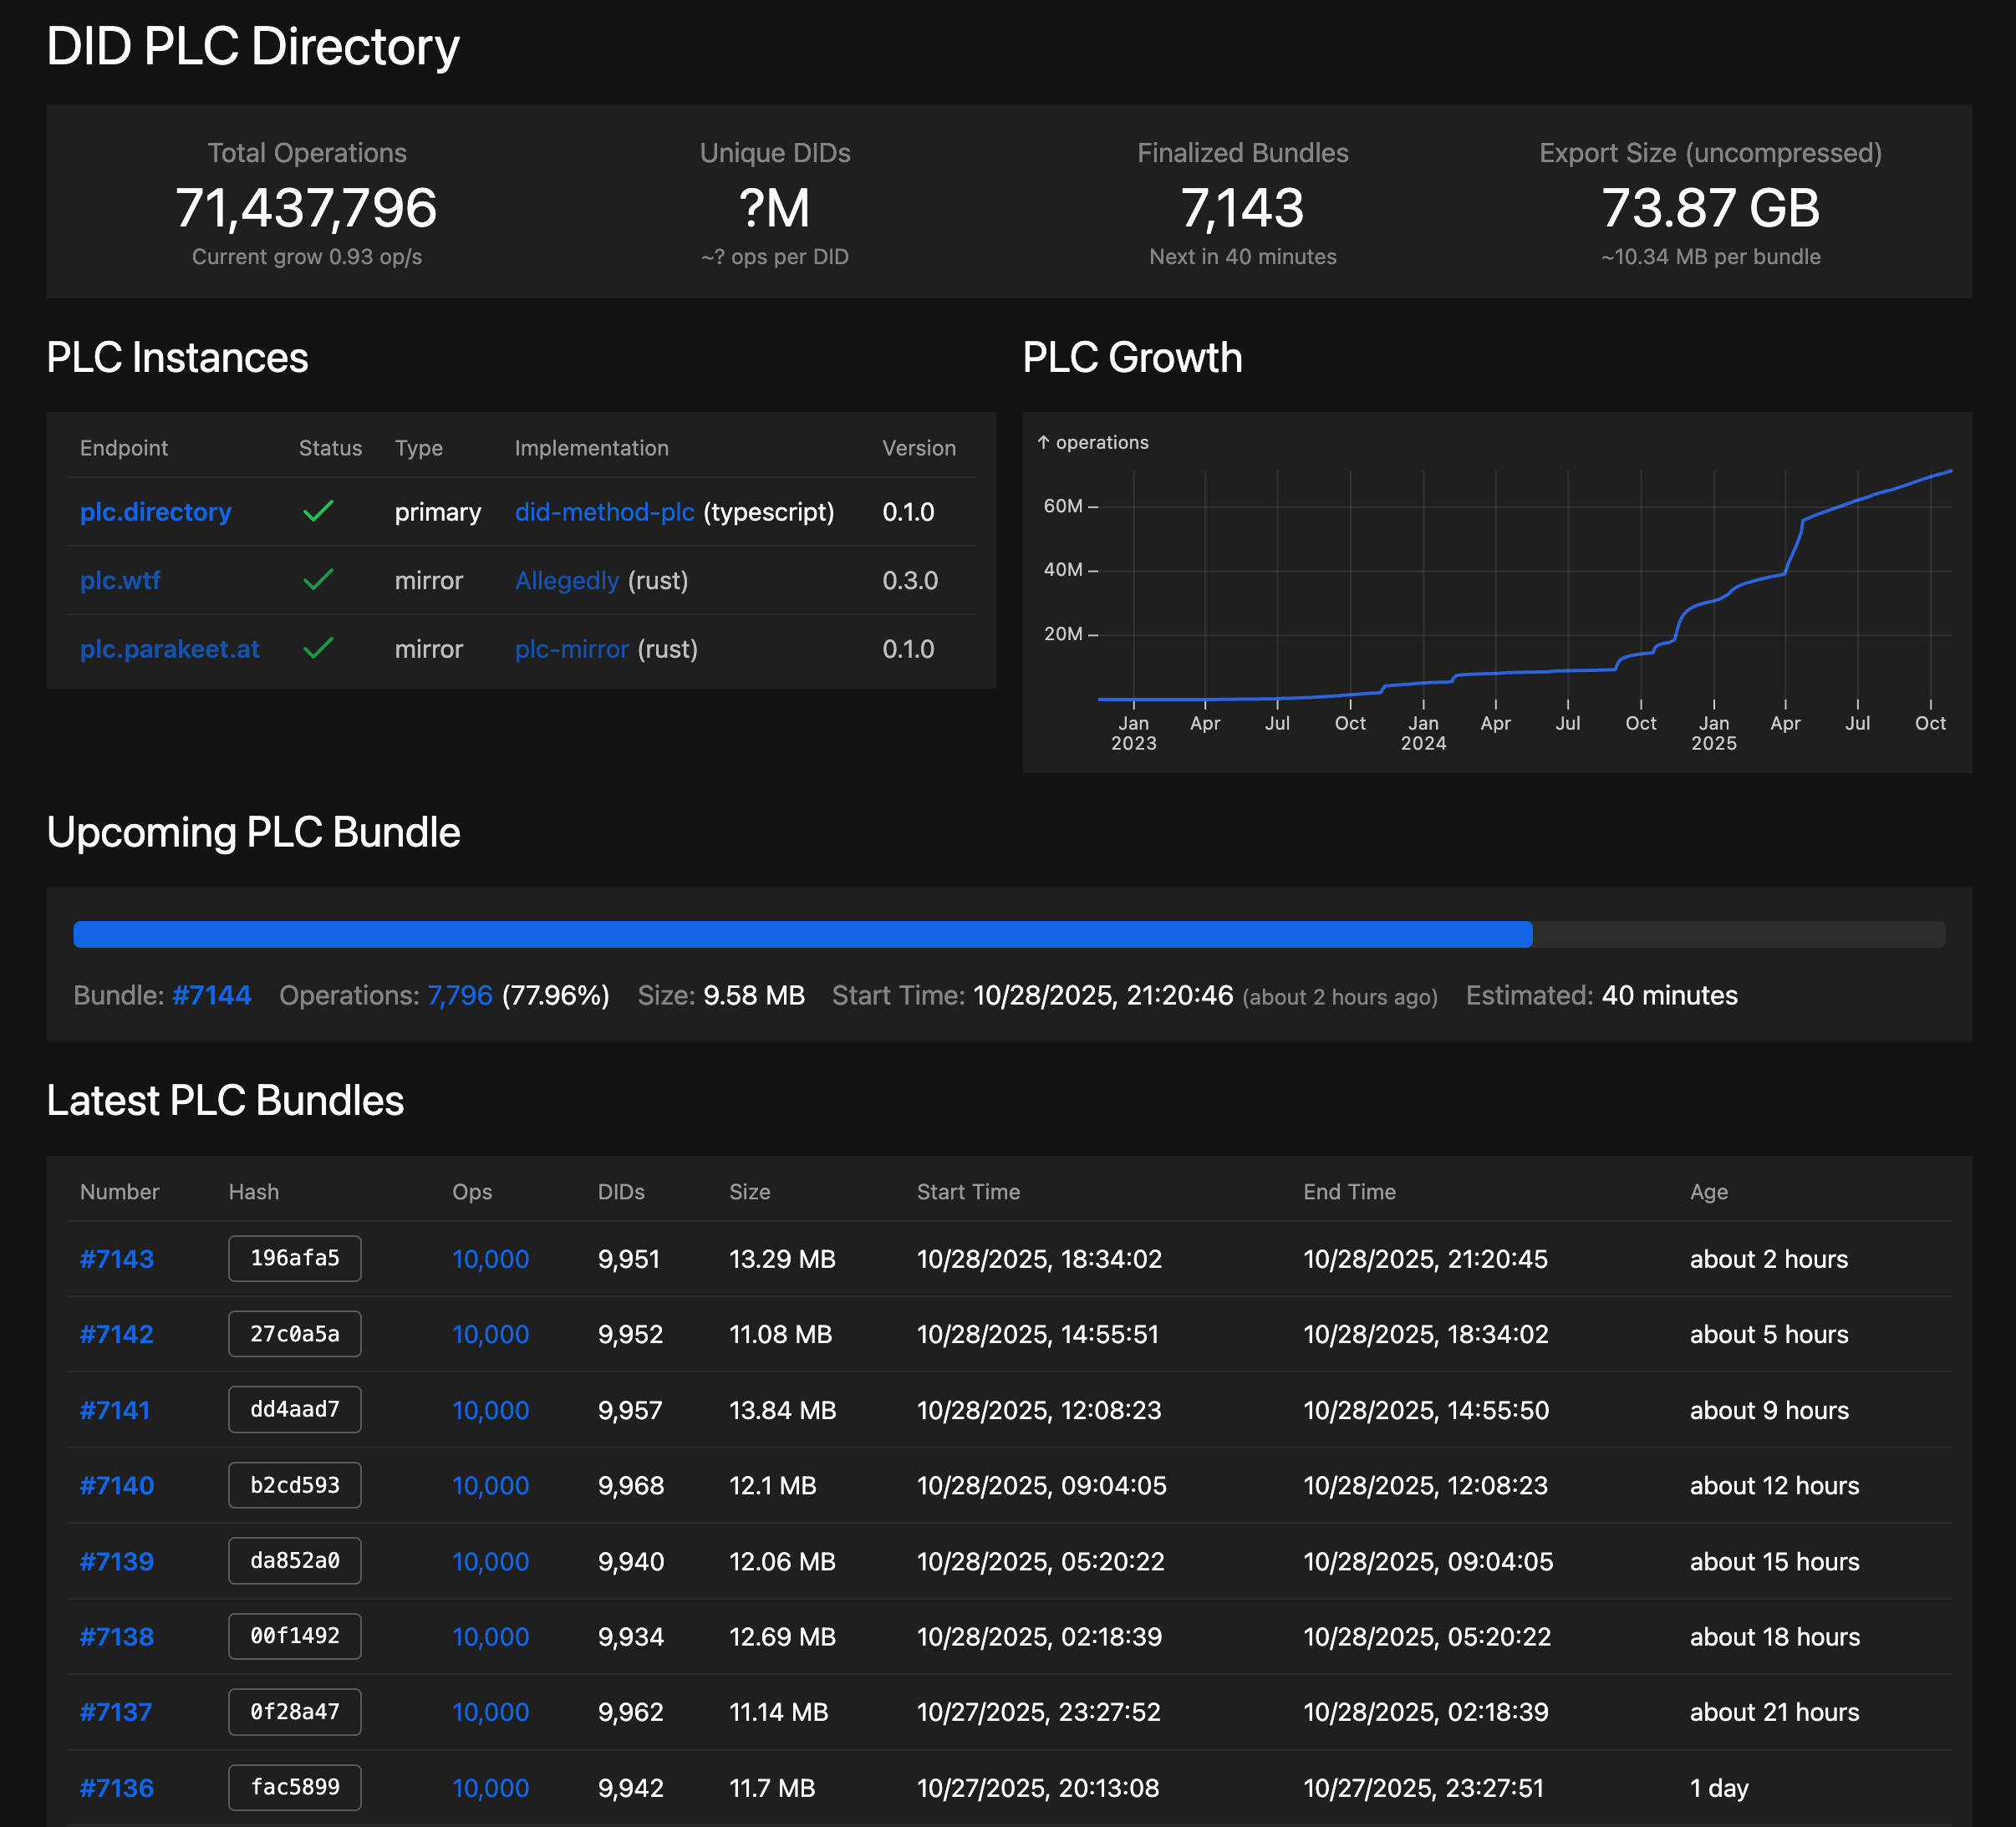Click the upcoming bundle progress bar
Viewport: 2016px width, 1827px height.
pyautogui.click(x=1008, y=934)
